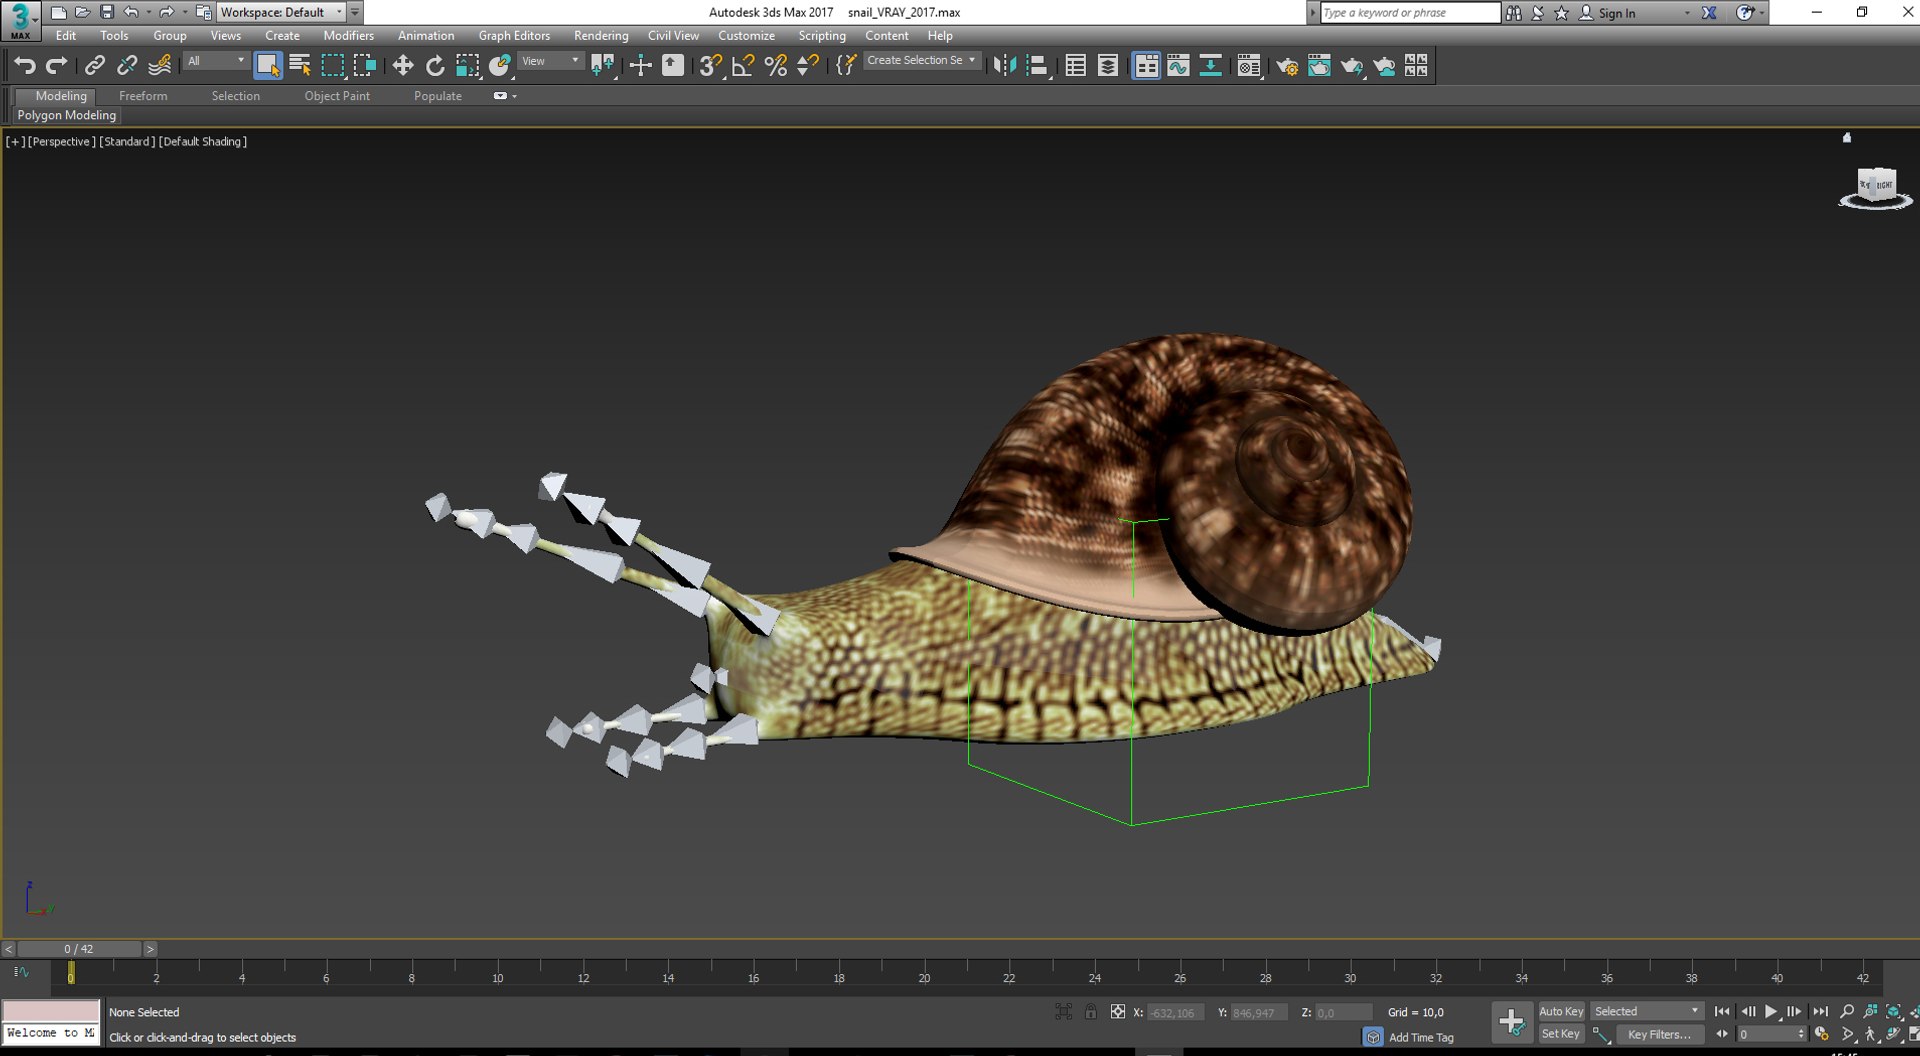Open the View reference coordinate dropdown
The image size is (1920, 1056).
pos(550,62)
